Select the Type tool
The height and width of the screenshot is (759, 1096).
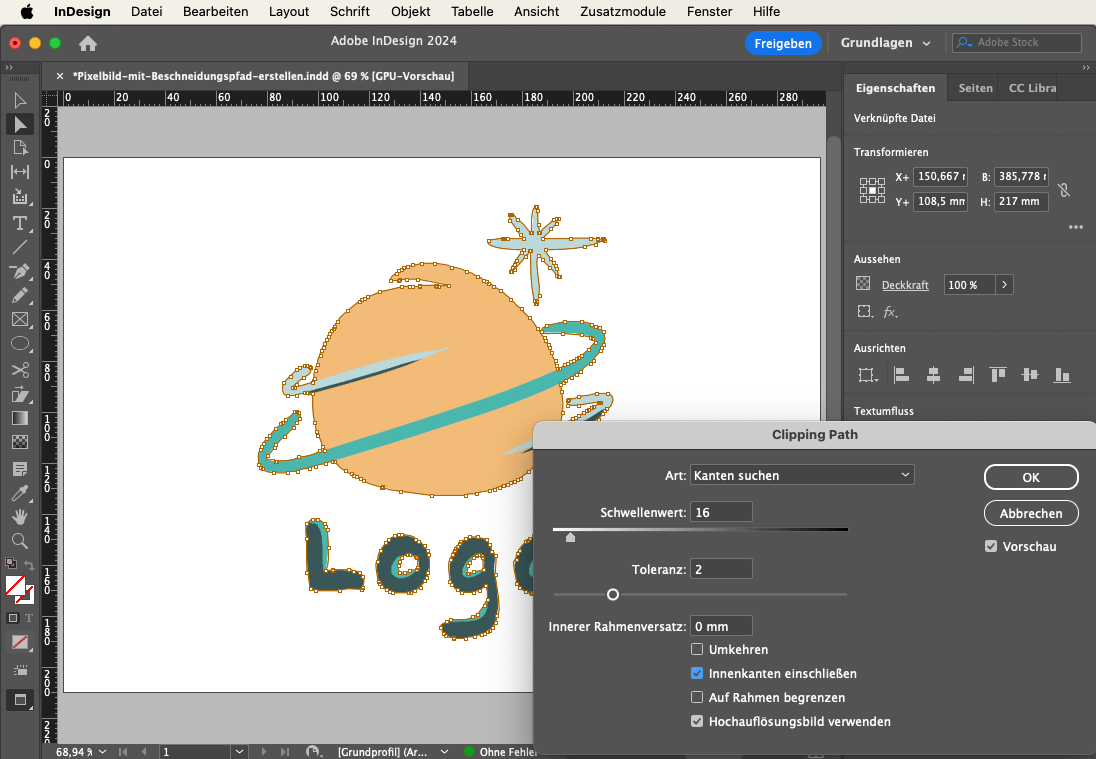(20, 222)
